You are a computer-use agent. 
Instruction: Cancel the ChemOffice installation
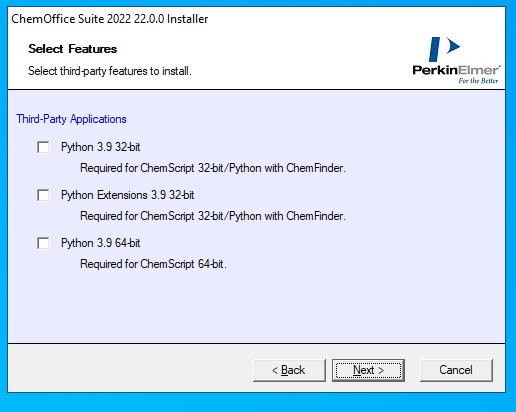(456, 370)
